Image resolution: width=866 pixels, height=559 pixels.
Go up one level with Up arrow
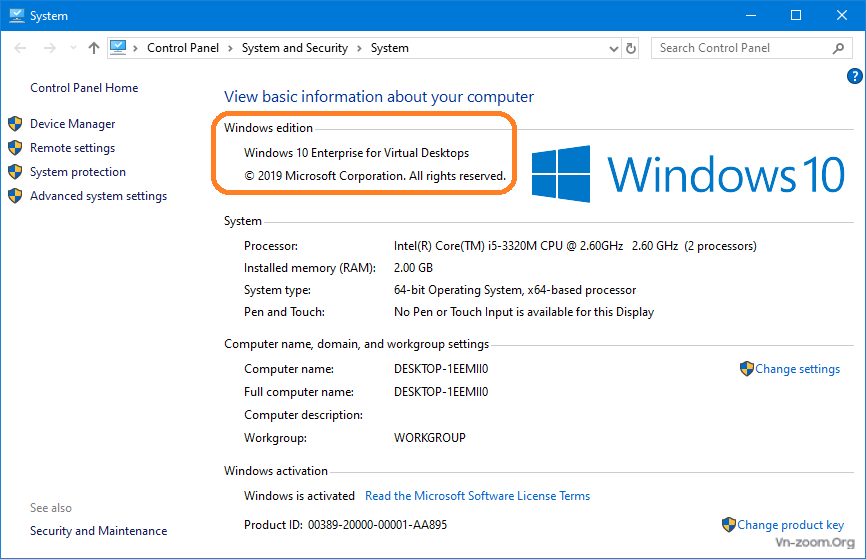[x=93, y=48]
